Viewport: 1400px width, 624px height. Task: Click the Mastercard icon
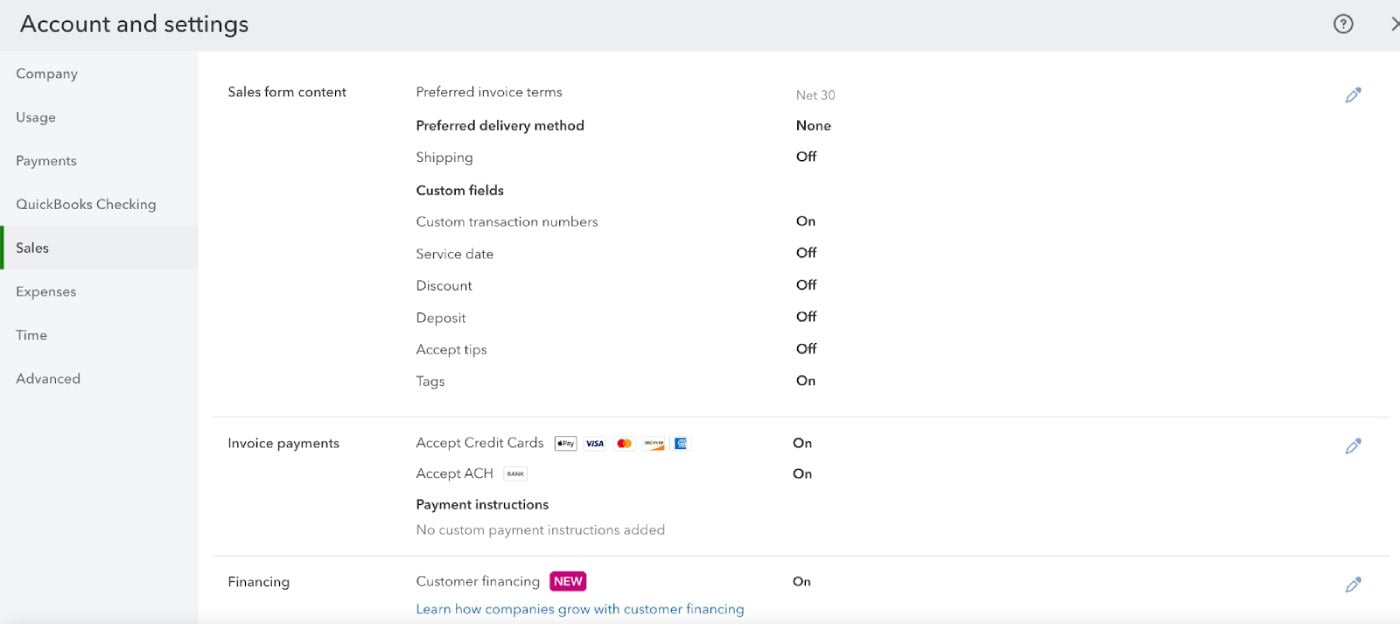(624, 443)
